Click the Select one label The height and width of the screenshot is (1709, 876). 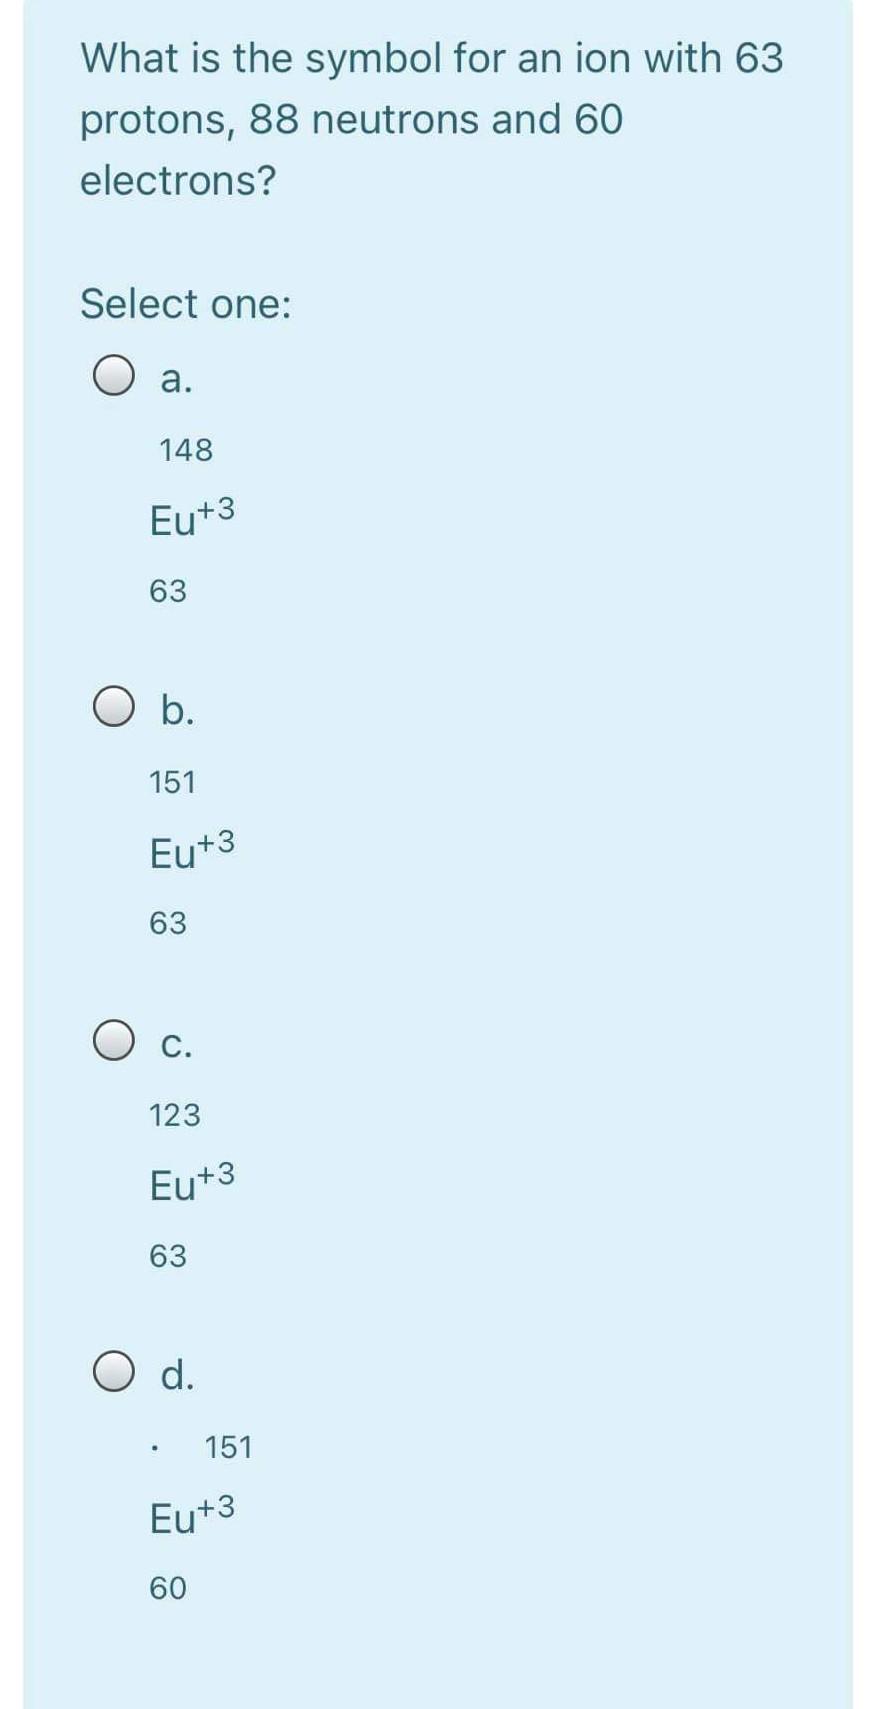185,303
